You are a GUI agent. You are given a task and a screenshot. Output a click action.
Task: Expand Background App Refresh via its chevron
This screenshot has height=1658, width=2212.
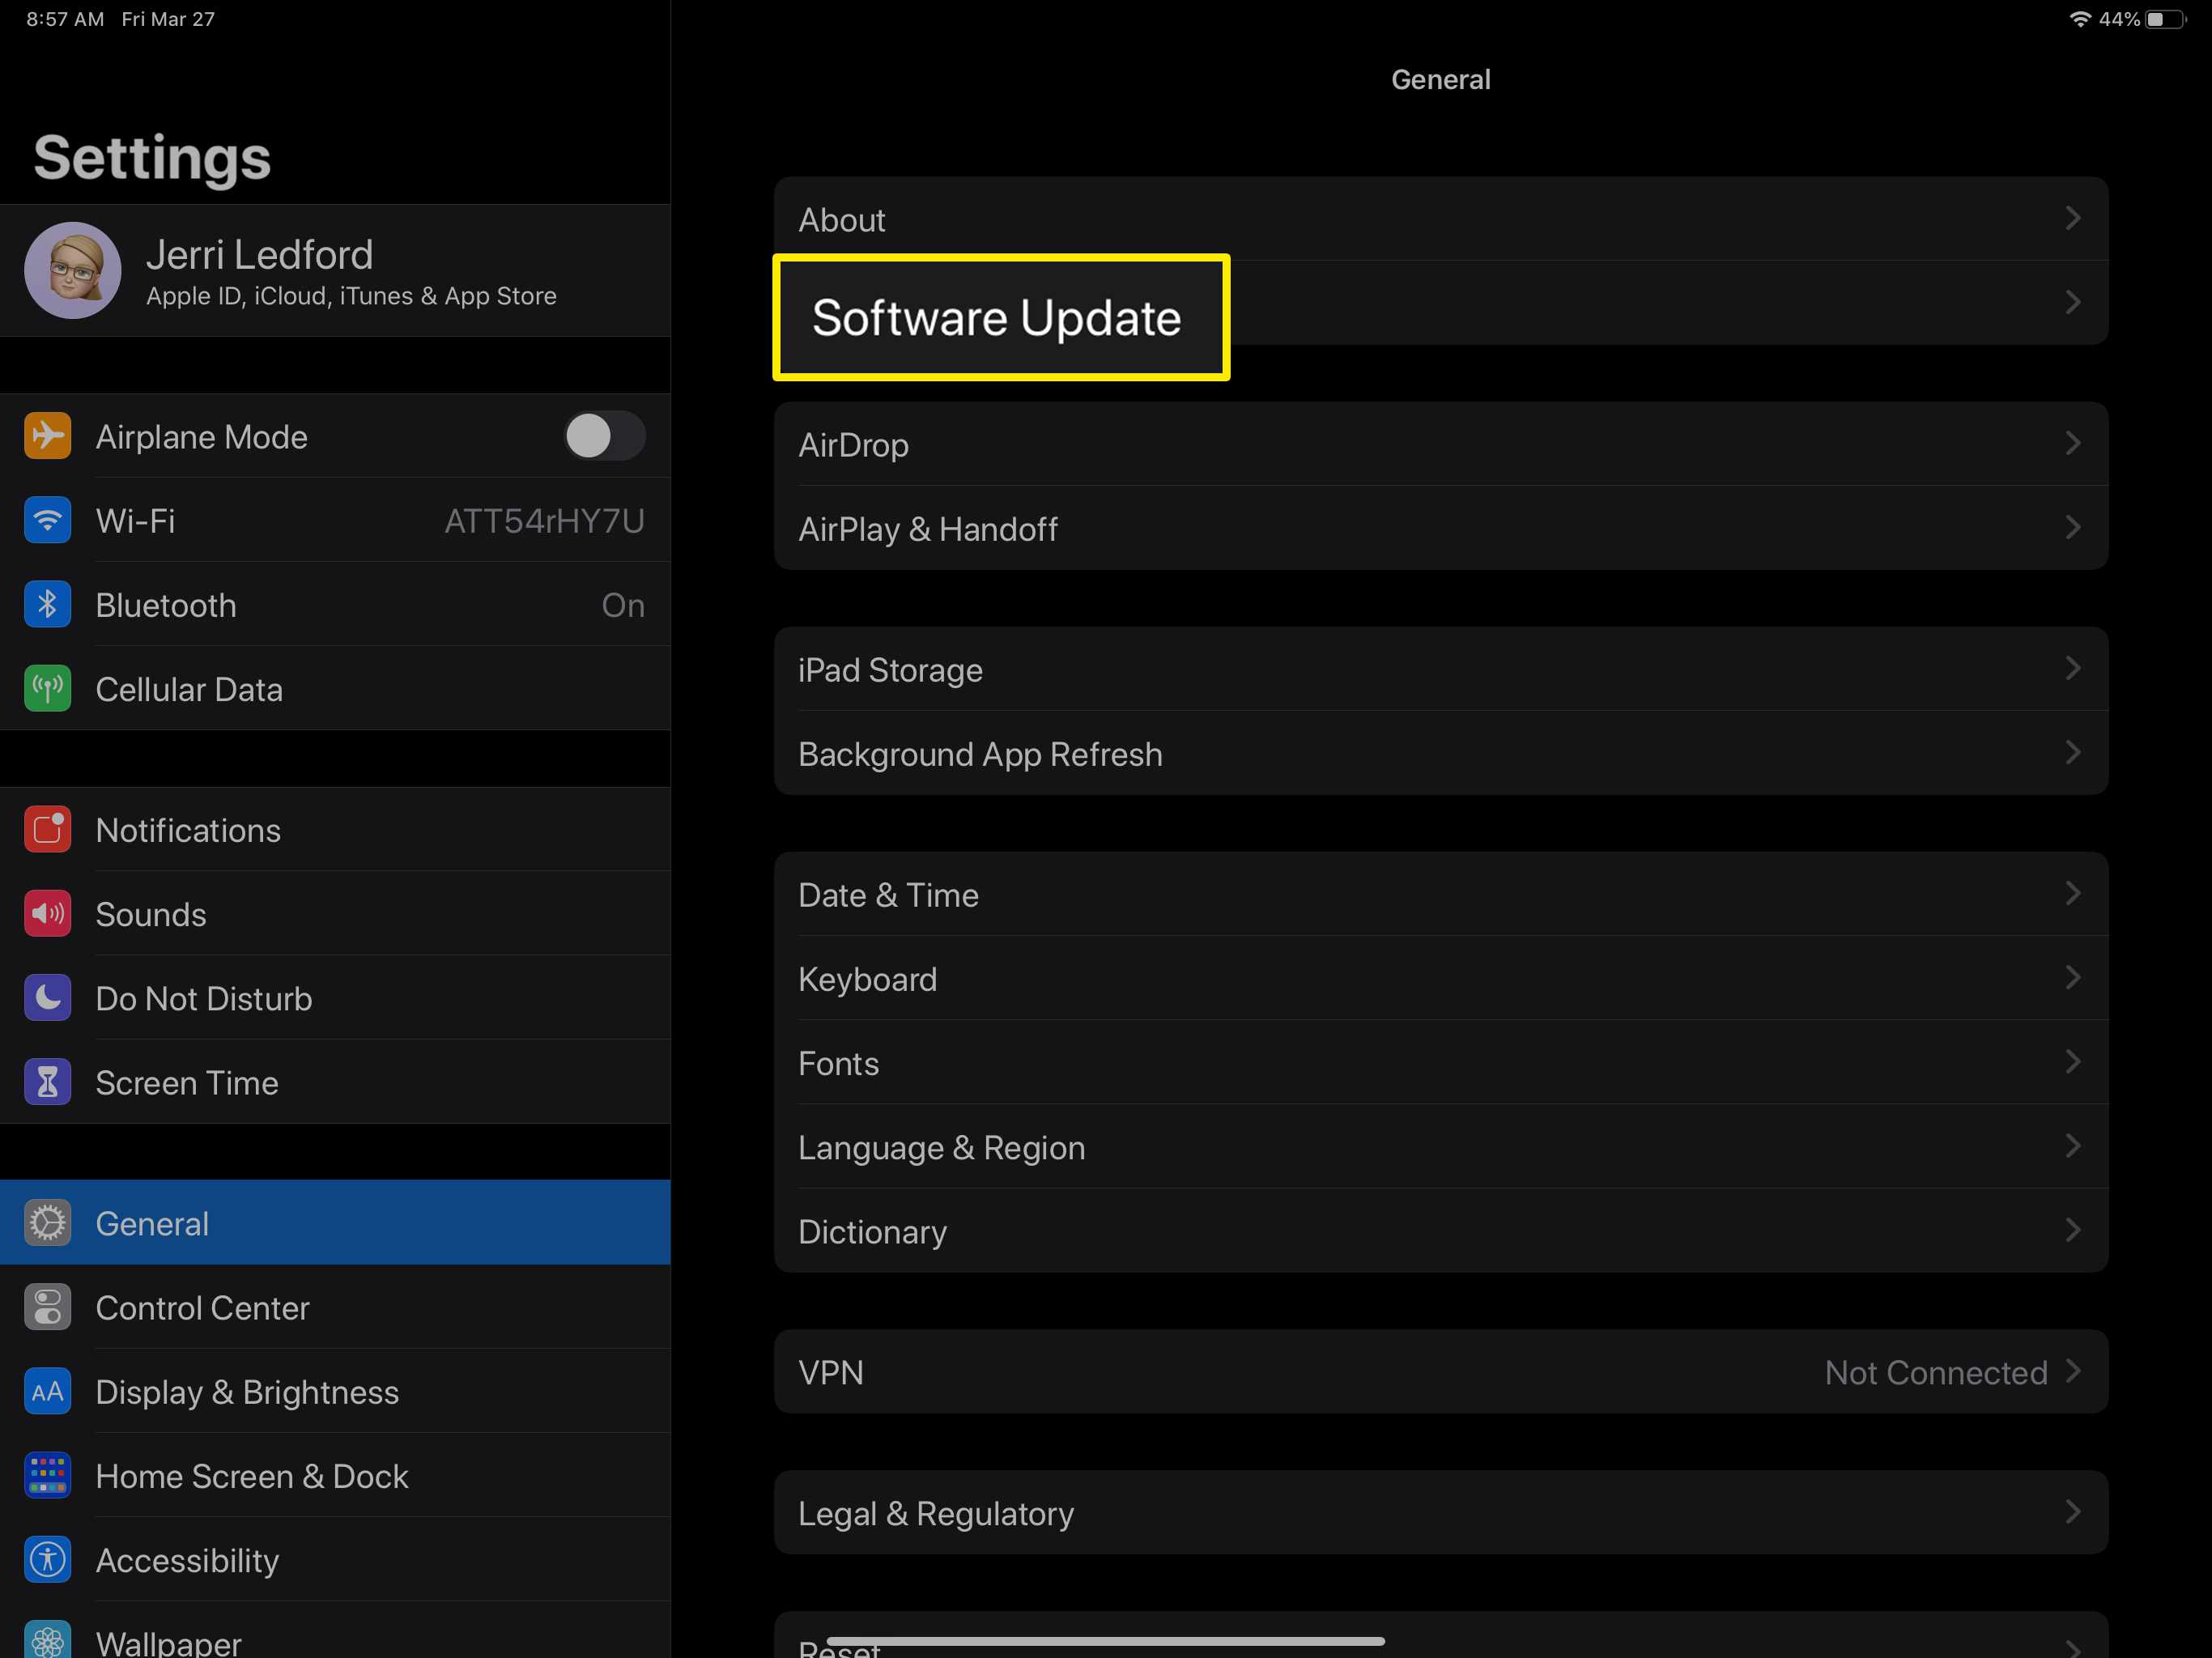point(2073,752)
